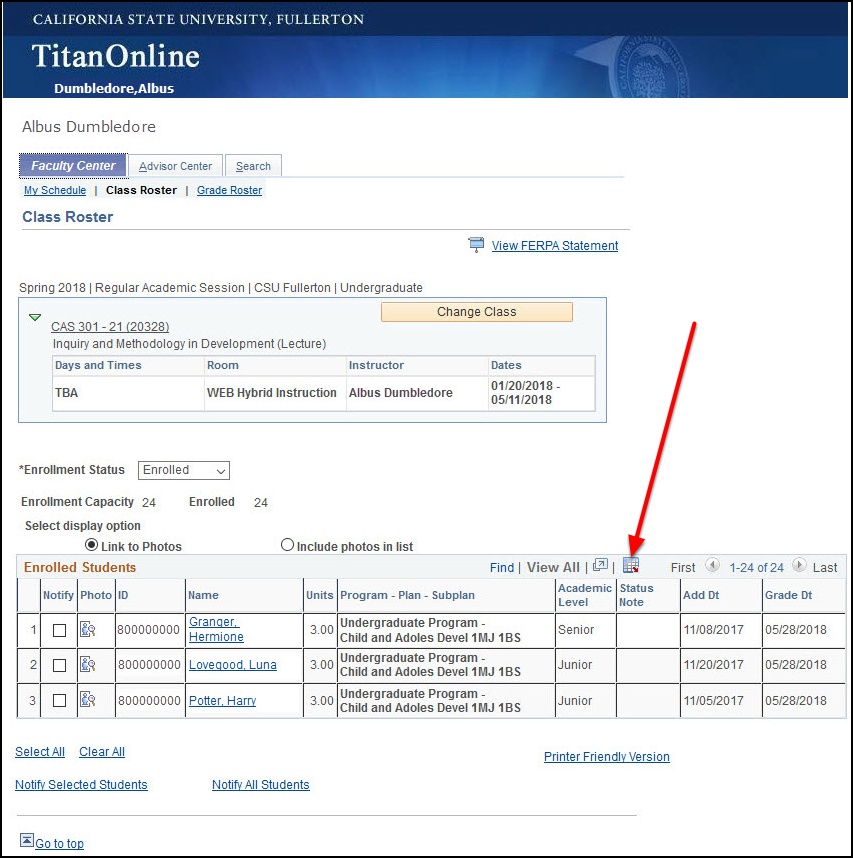
Task: Click FERPA statement presentation icon
Action: point(477,245)
